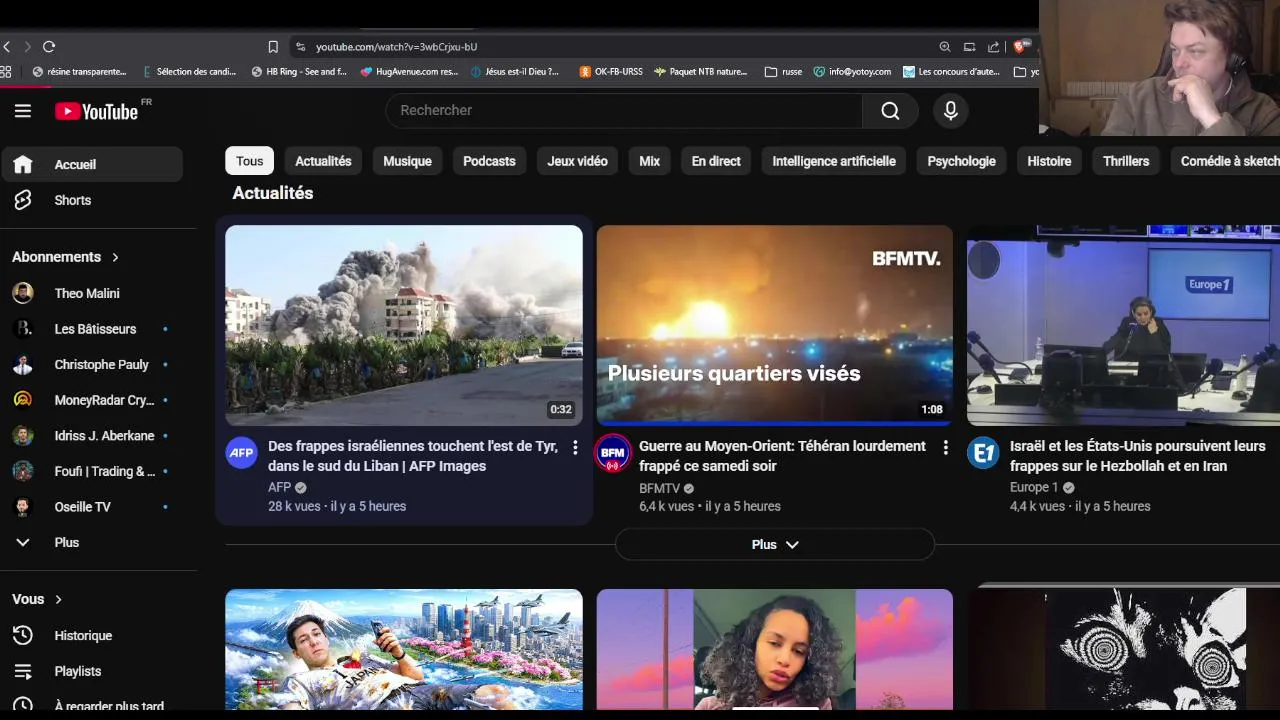Open BFMTV Plusieurs quartiers visés thumbnail
This screenshot has width=1280, height=720.
coord(775,325)
